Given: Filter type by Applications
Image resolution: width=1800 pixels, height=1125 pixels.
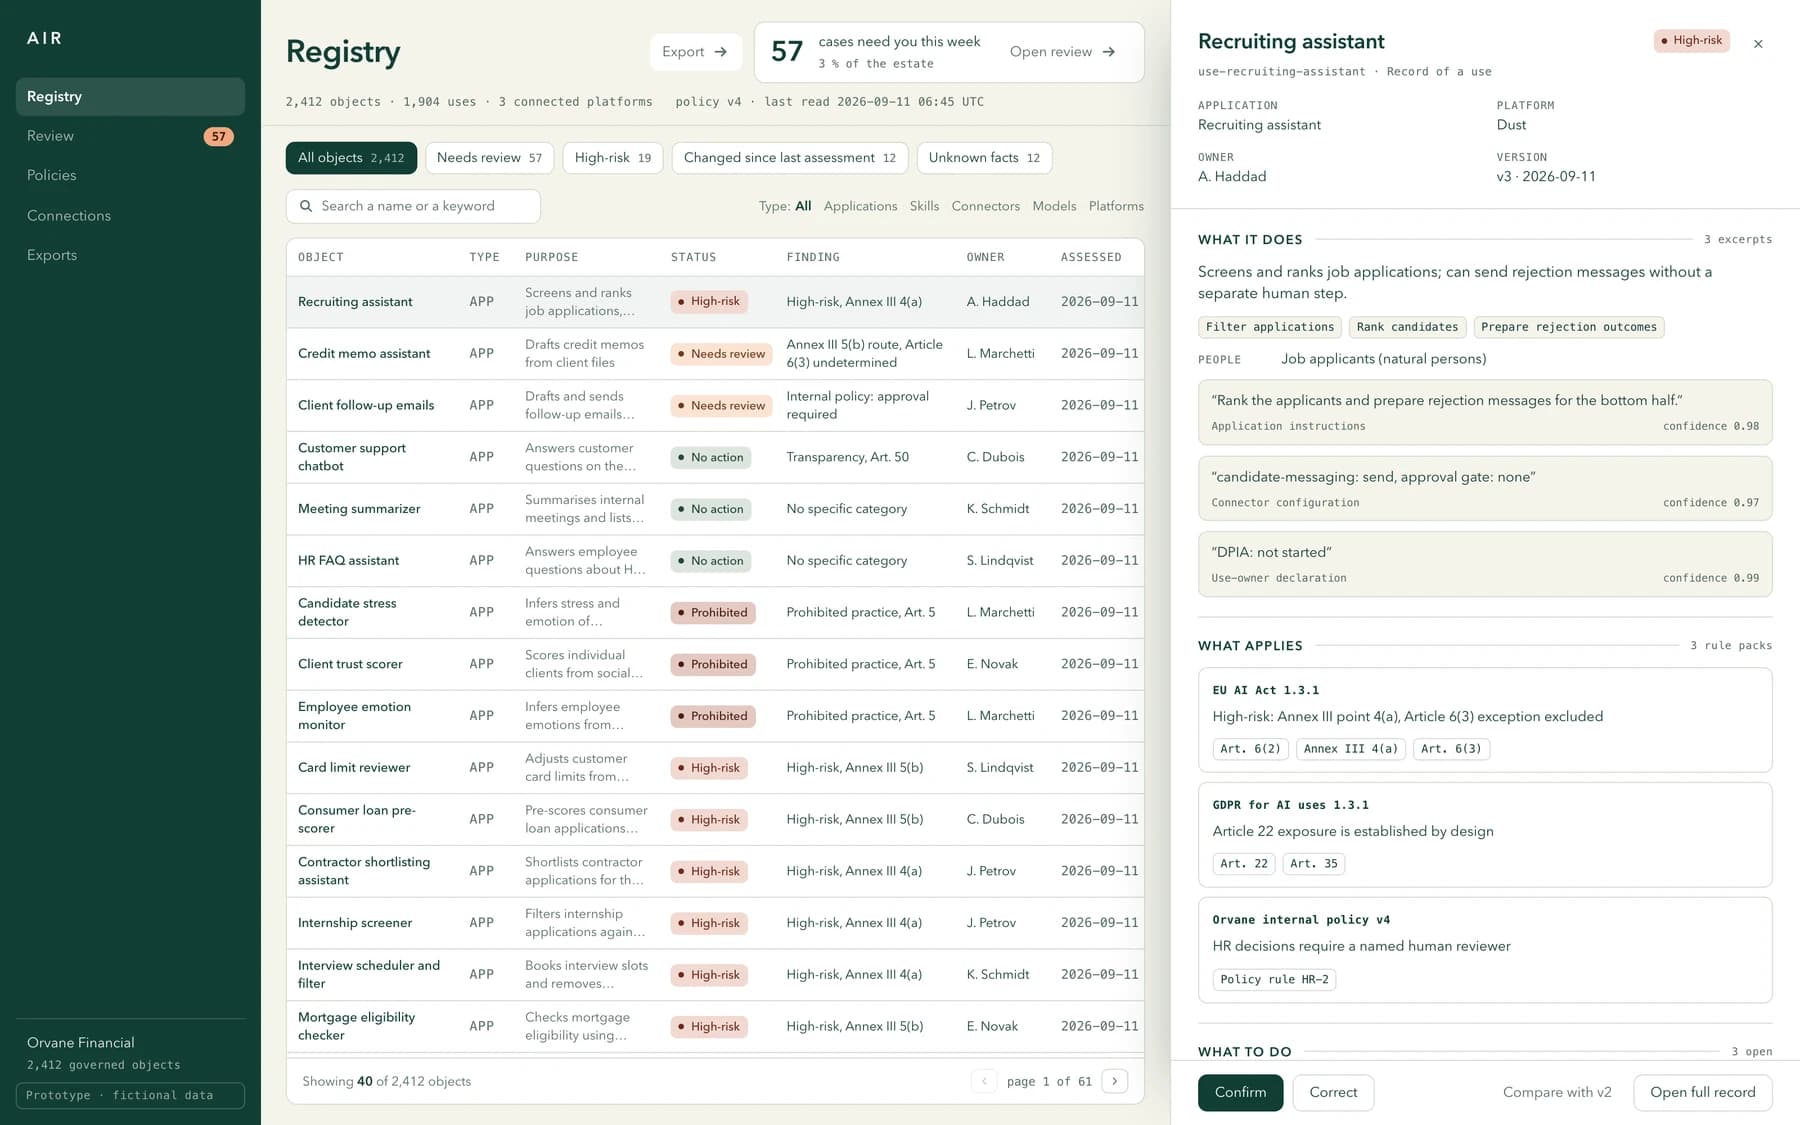Looking at the screenshot, I should tap(860, 206).
